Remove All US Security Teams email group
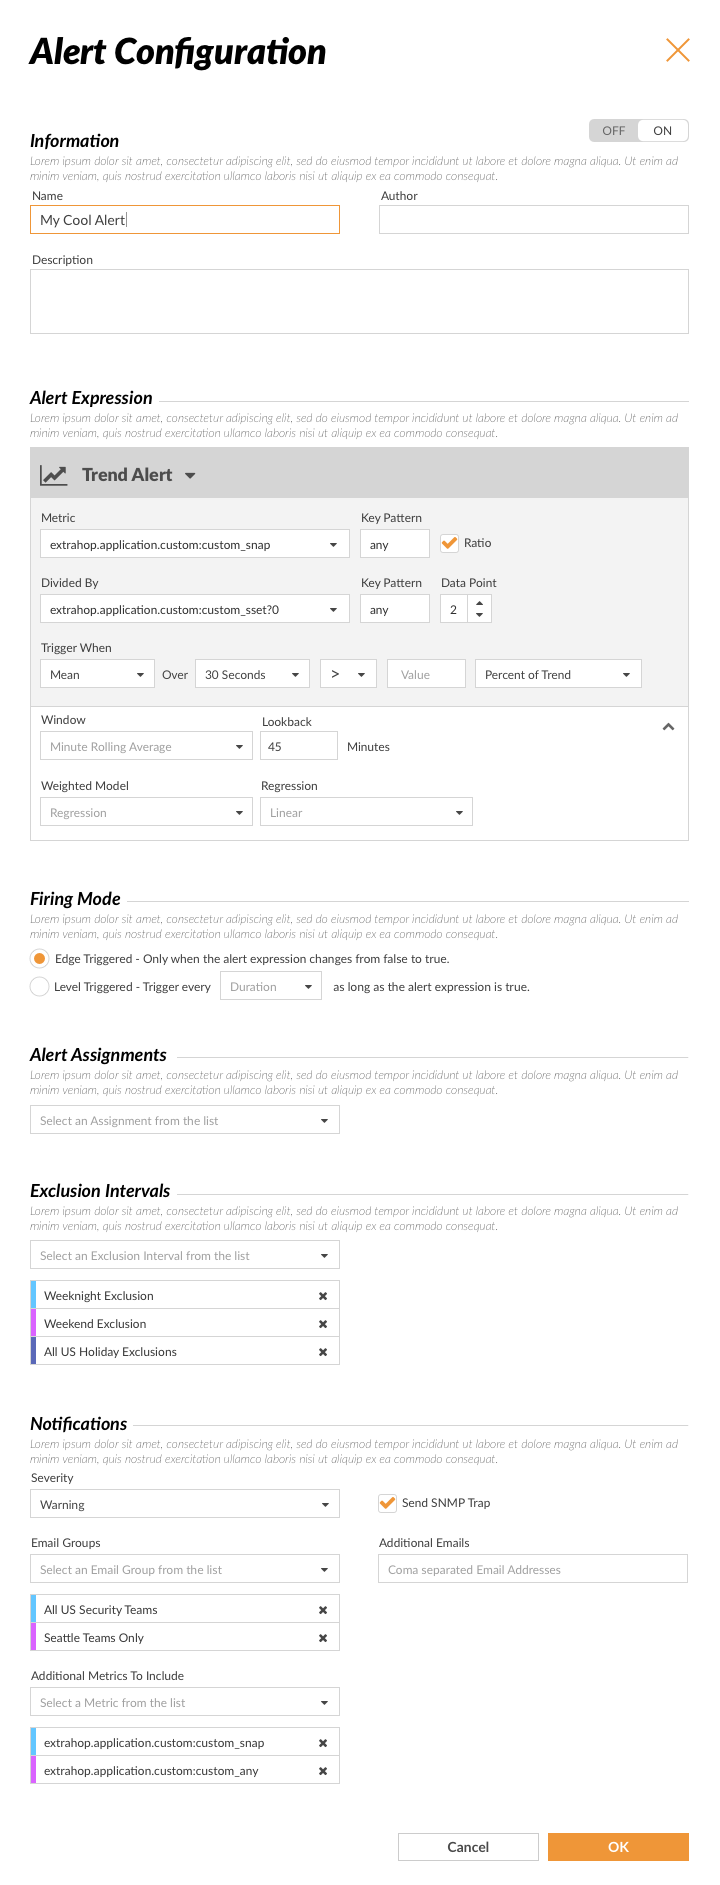 click(x=323, y=1610)
